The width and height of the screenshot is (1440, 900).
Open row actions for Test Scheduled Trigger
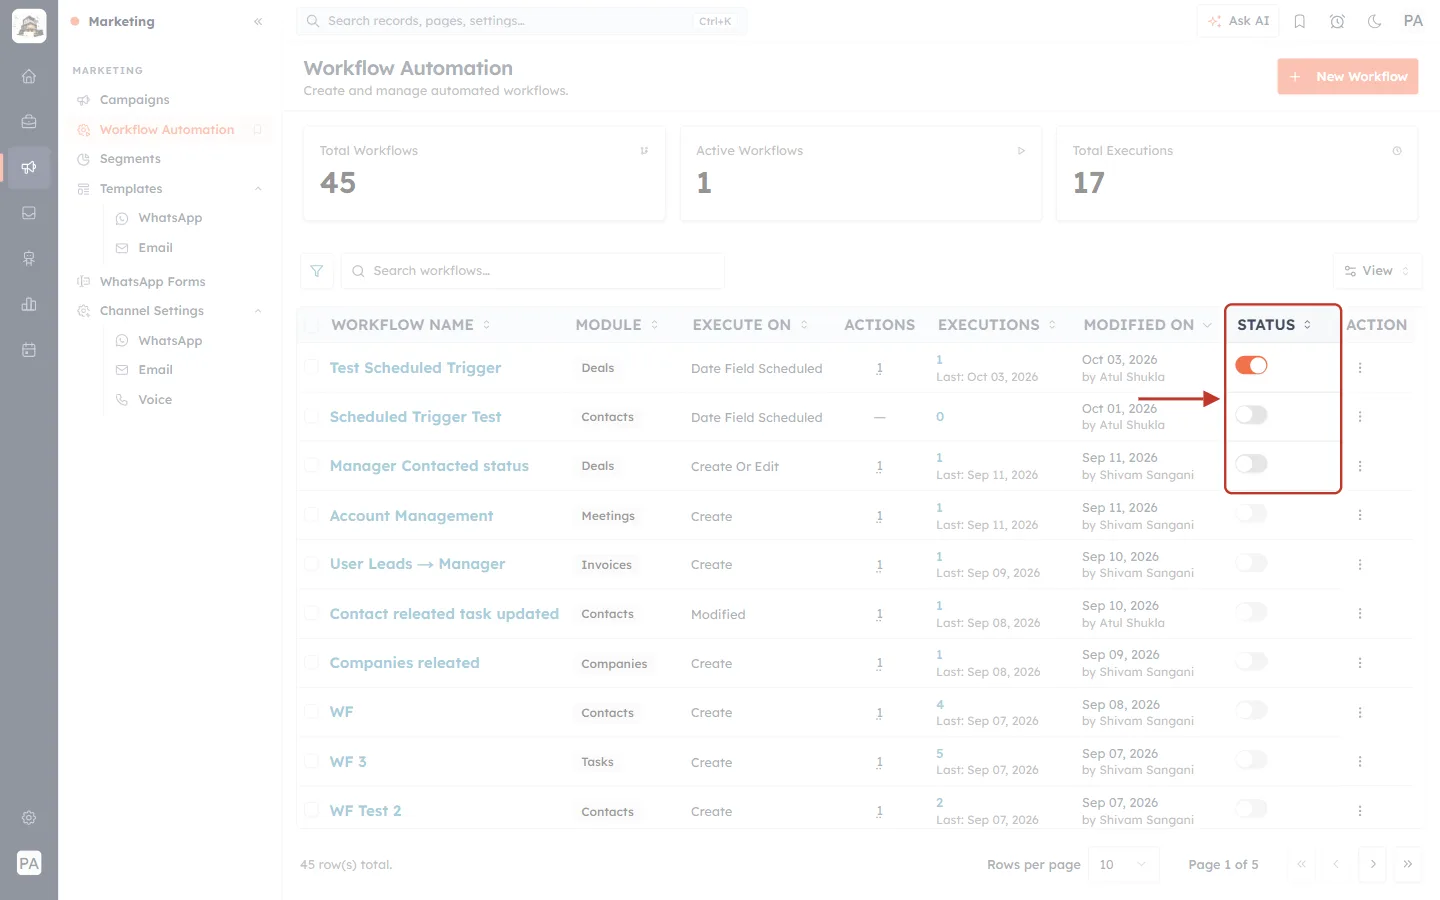click(1360, 368)
